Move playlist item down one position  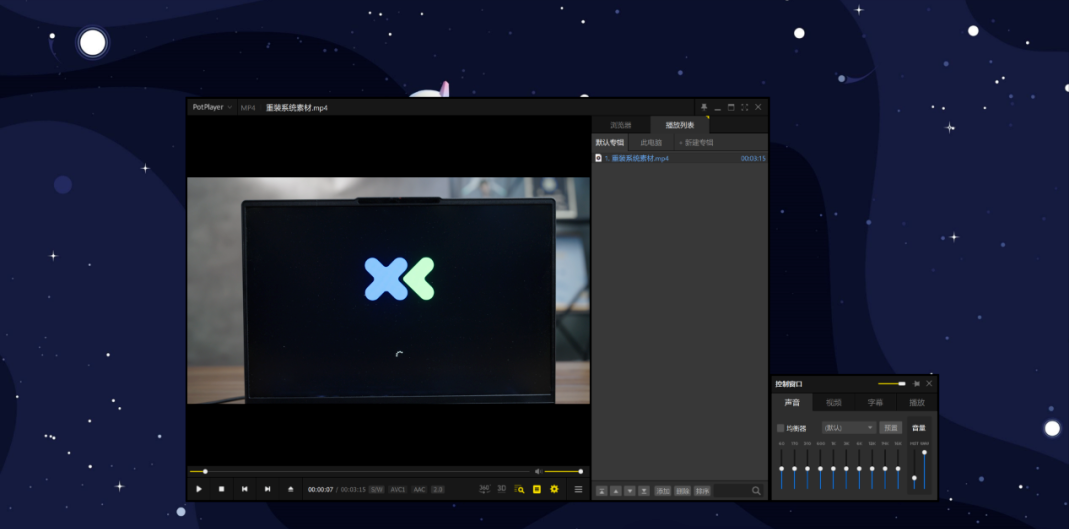tap(630, 491)
